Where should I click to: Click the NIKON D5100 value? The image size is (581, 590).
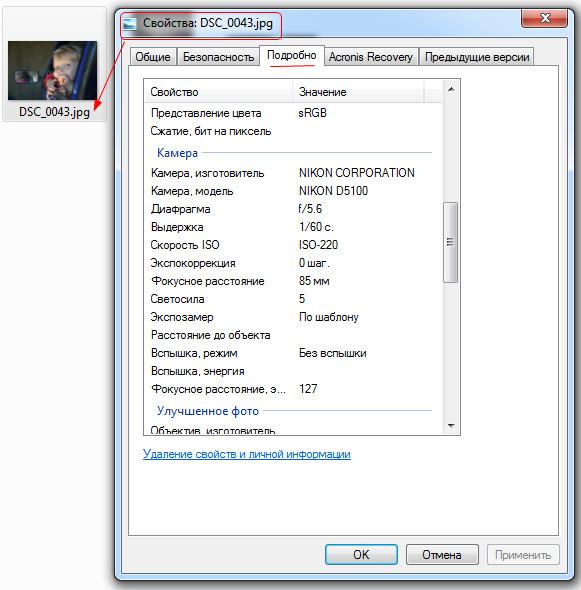333,191
